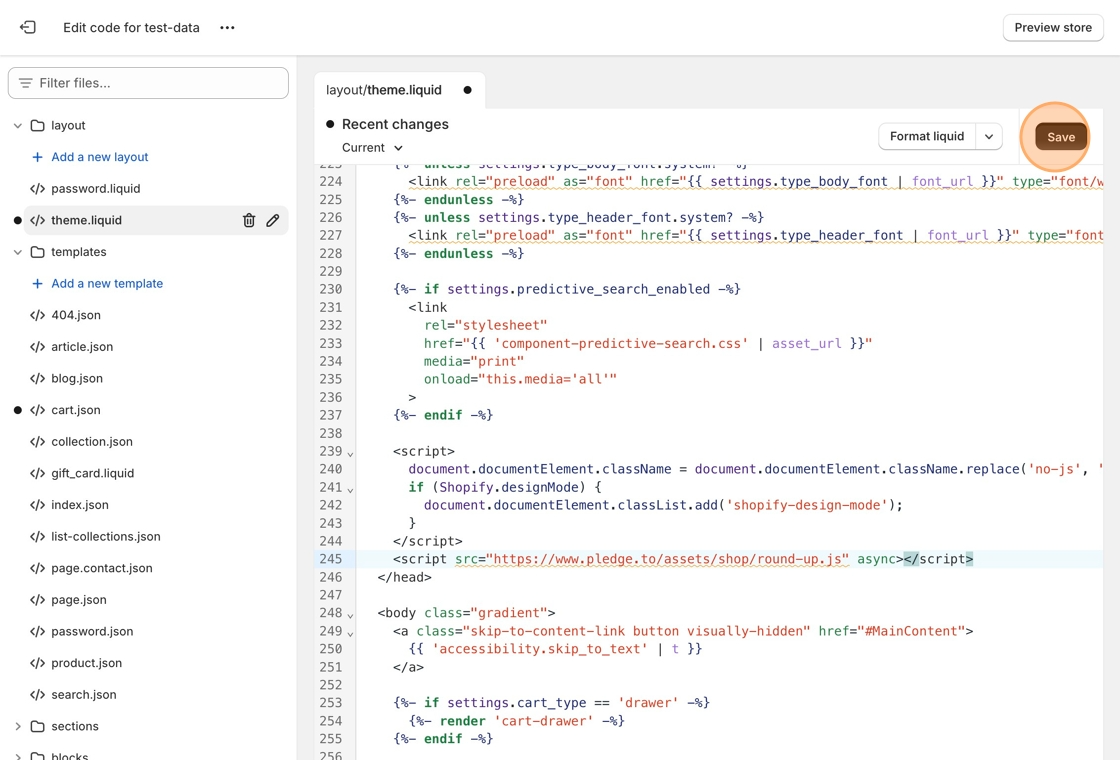
Task: Open the Current version dropdown
Action: [x=372, y=147]
